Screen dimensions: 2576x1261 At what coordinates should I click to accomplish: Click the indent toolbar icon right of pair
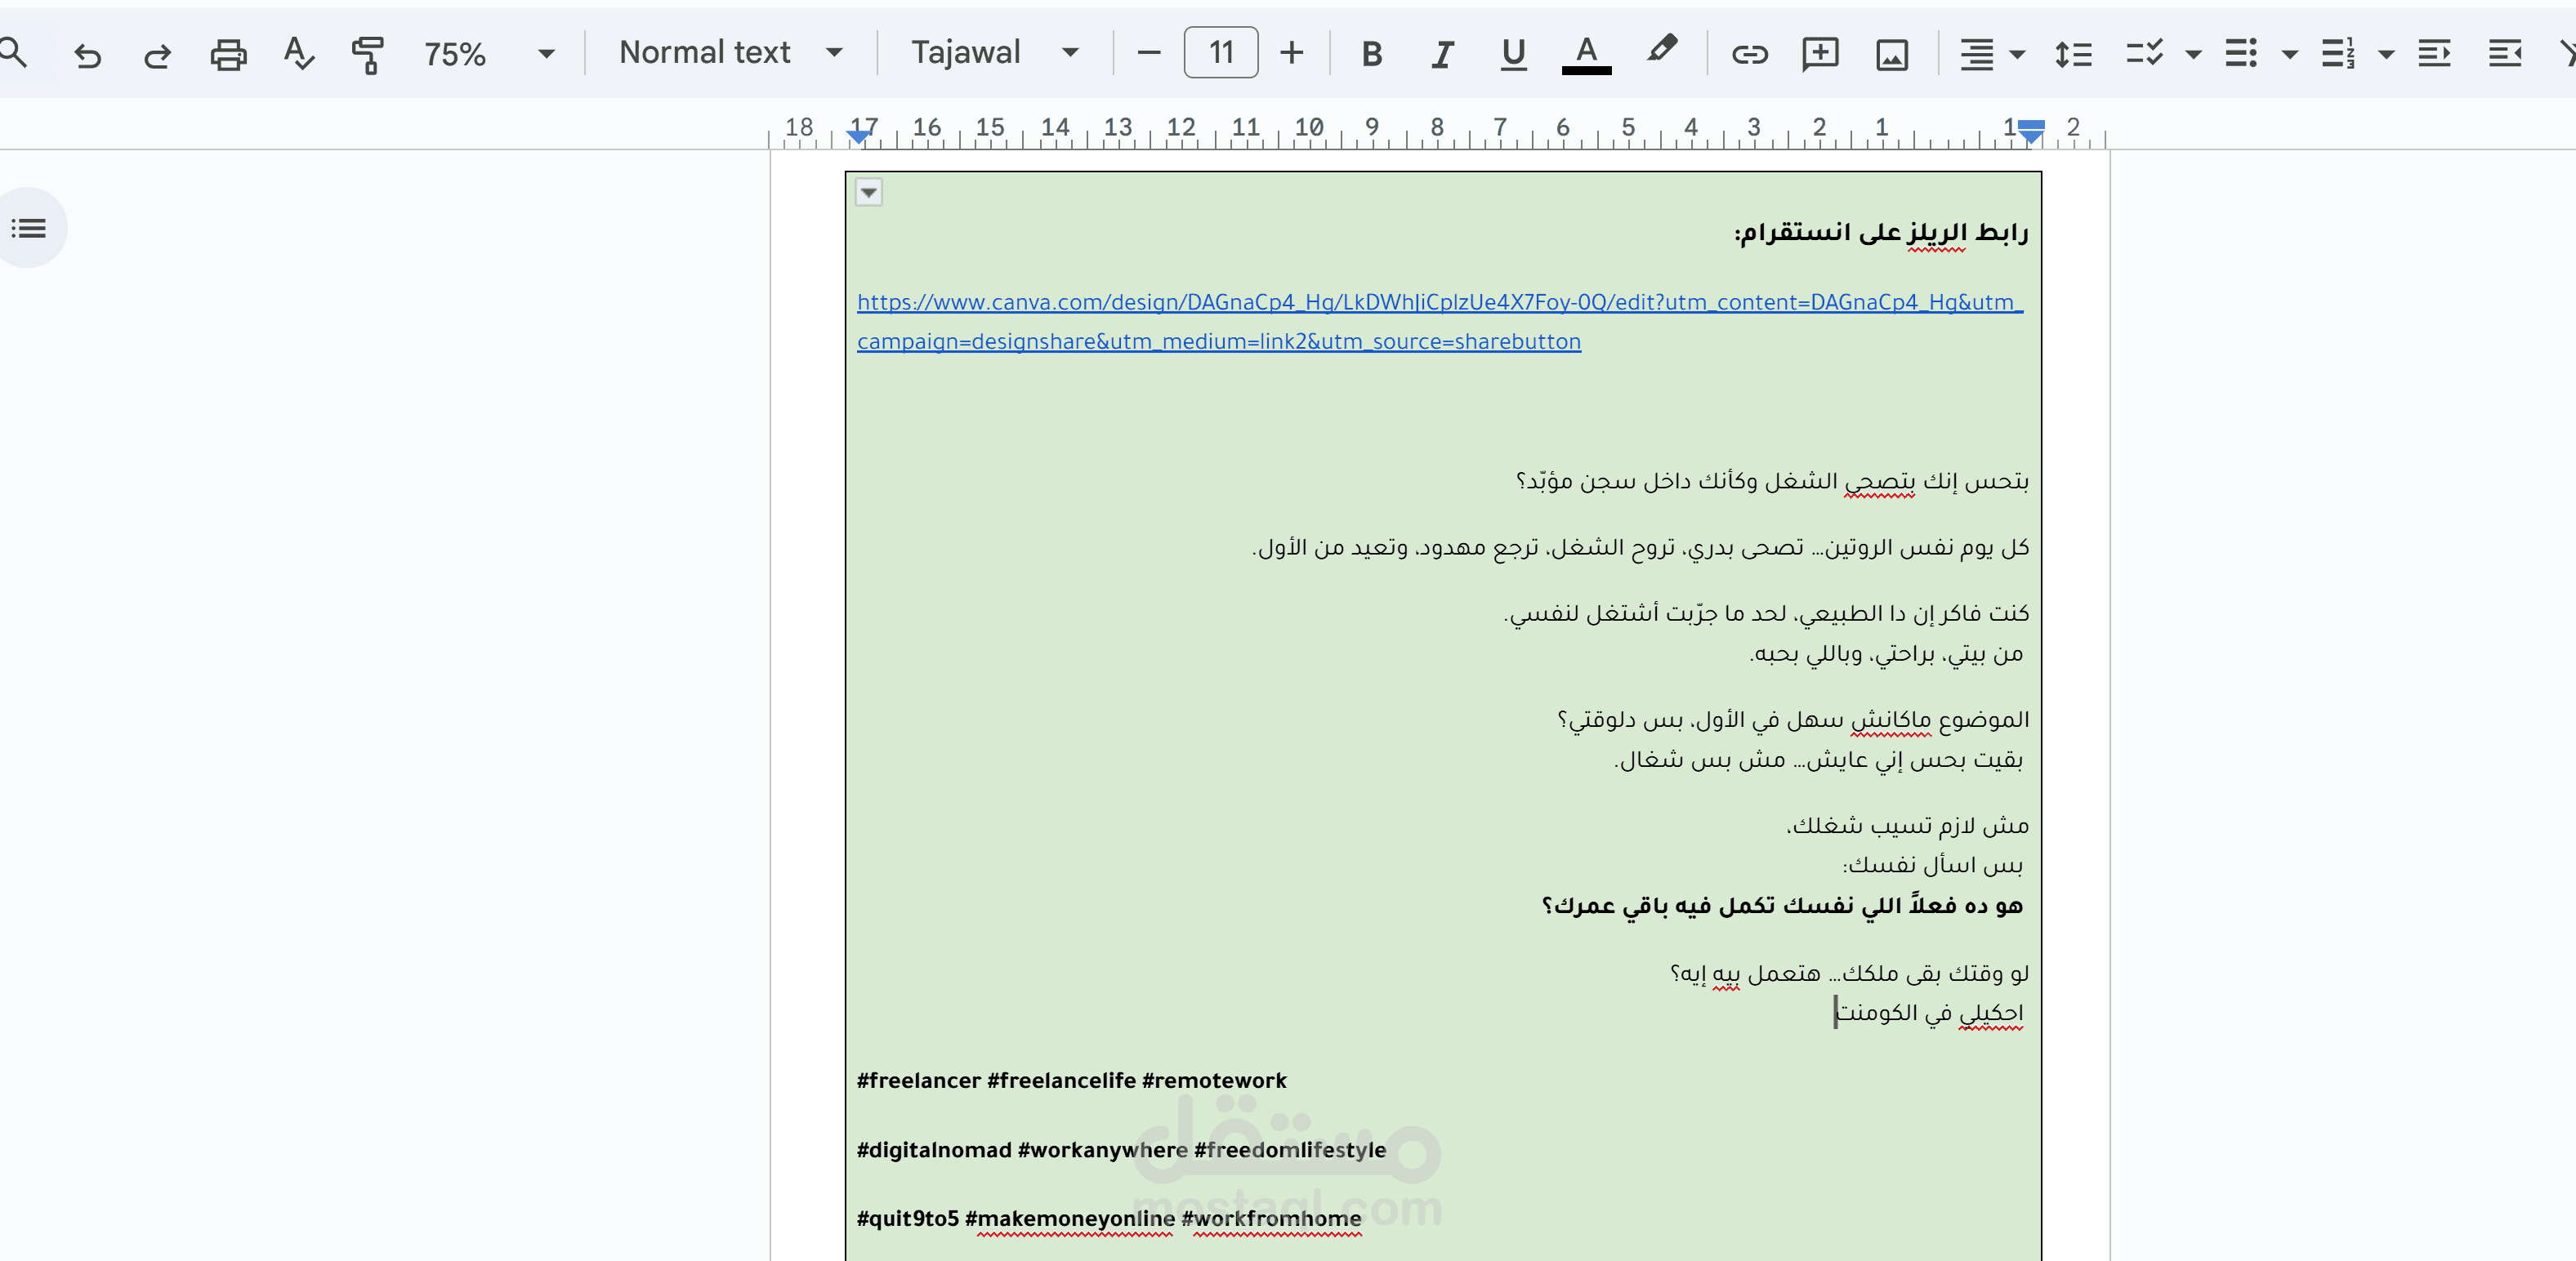pos(2504,53)
